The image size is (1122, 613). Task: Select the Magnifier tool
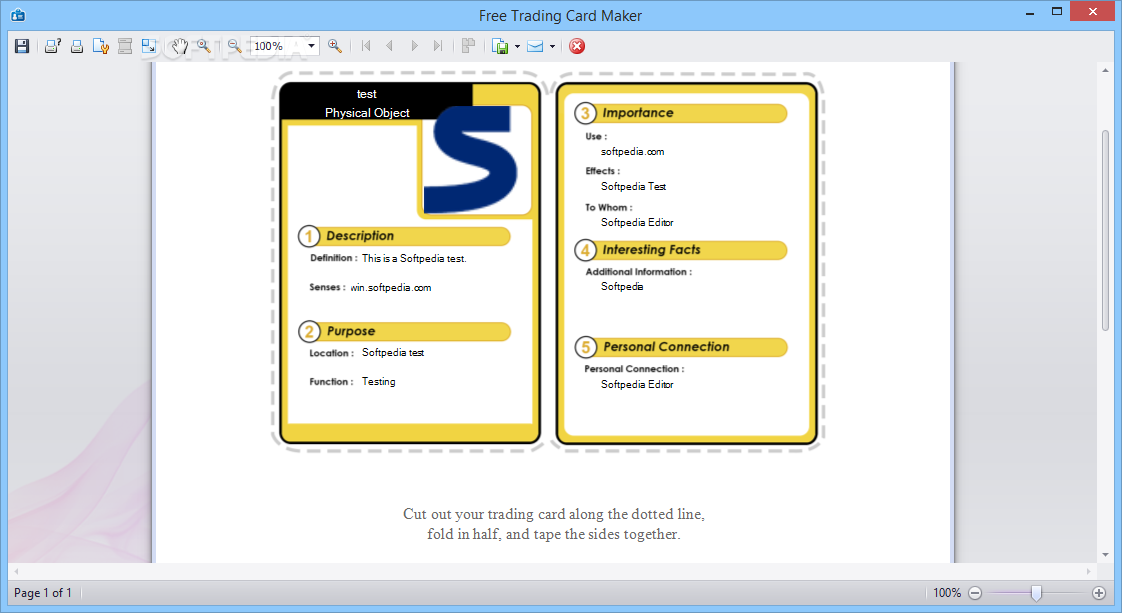pos(204,46)
